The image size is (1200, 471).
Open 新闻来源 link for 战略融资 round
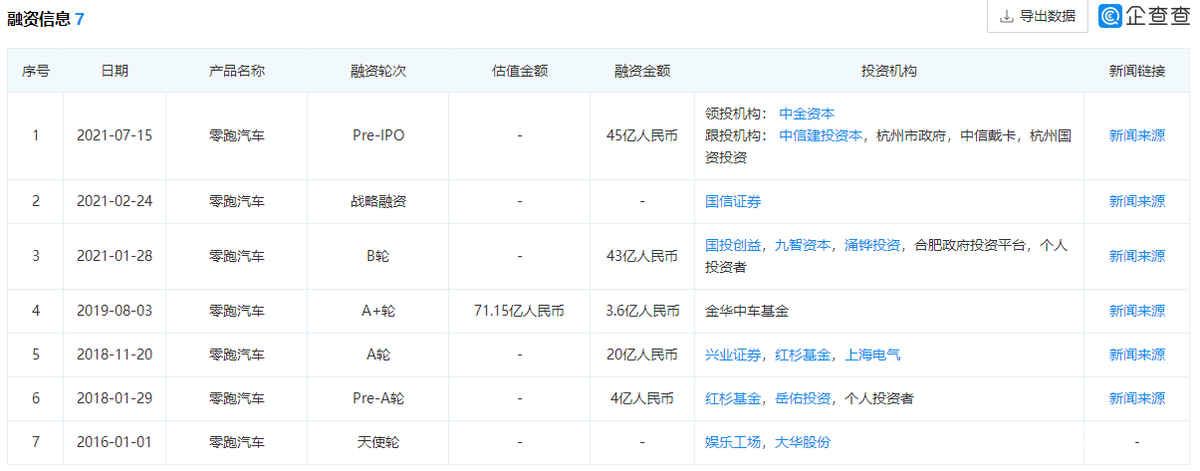tap(1137, 201)
